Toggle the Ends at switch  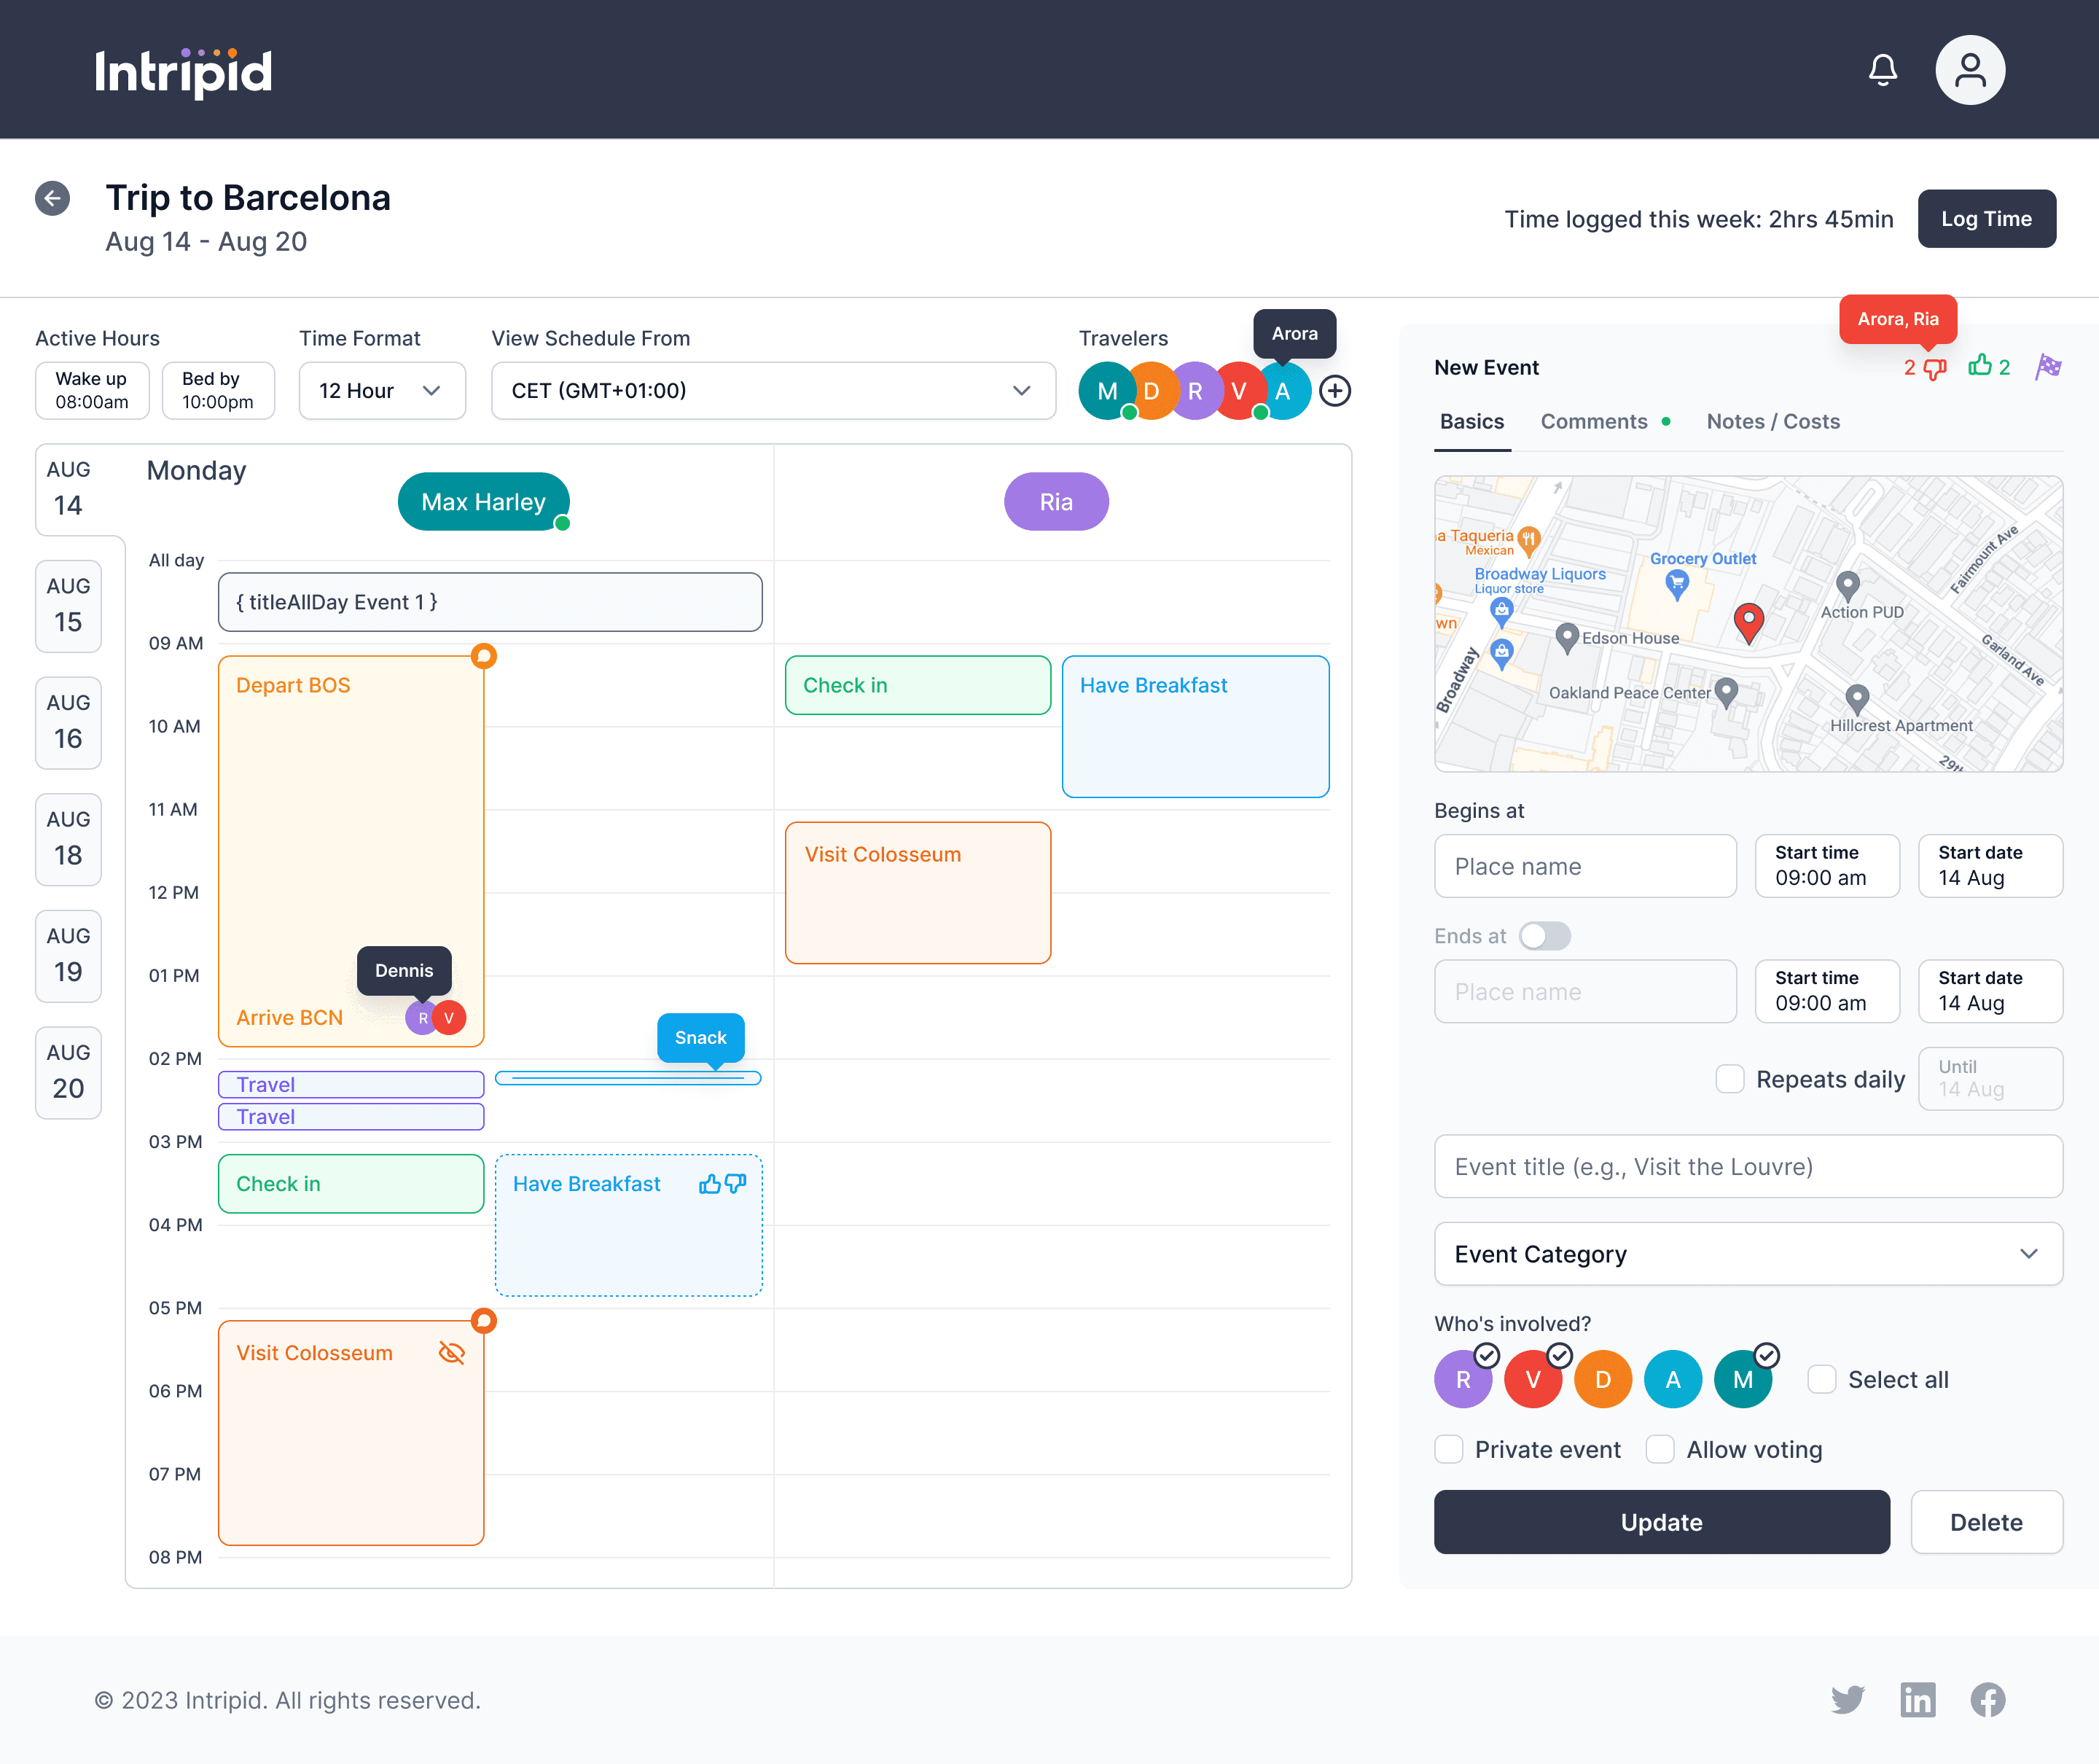[x=1544, y=936]
